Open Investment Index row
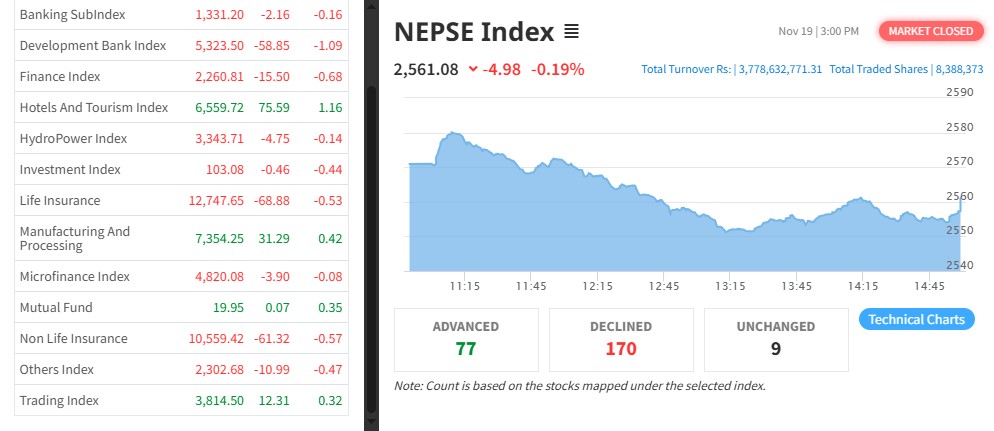 click(x=70, y=170)
